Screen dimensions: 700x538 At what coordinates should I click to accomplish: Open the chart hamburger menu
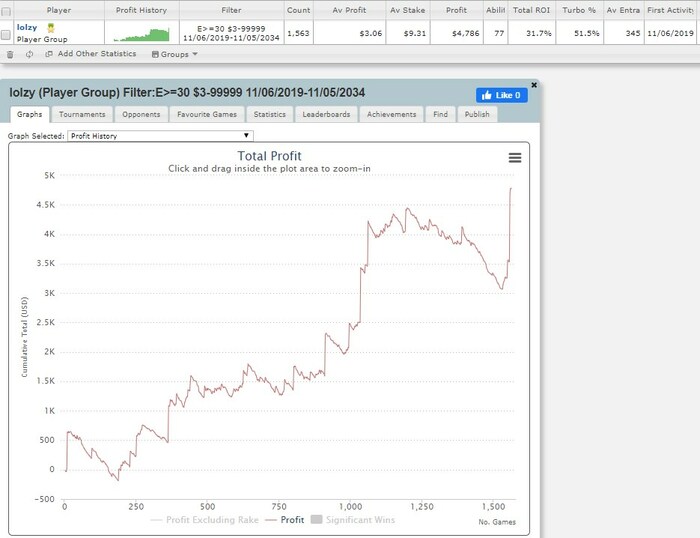click(x=515, y=158)
